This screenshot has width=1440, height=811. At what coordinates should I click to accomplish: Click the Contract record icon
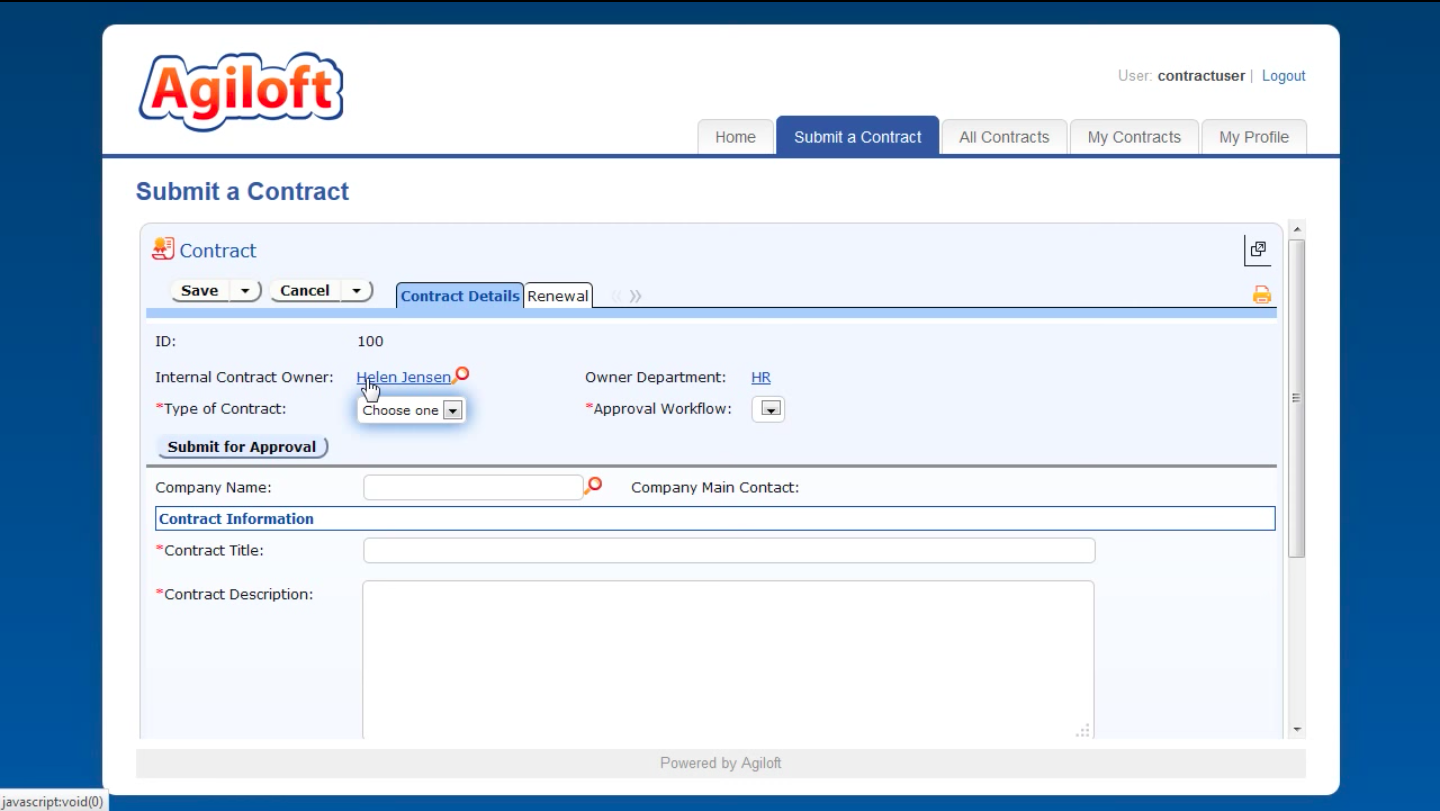click(163, 249)
